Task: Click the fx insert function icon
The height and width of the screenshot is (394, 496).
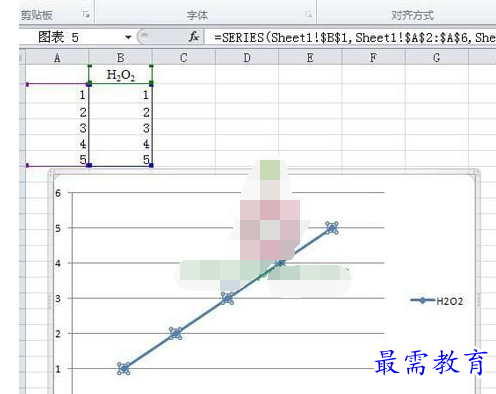Action: point(194,37)
